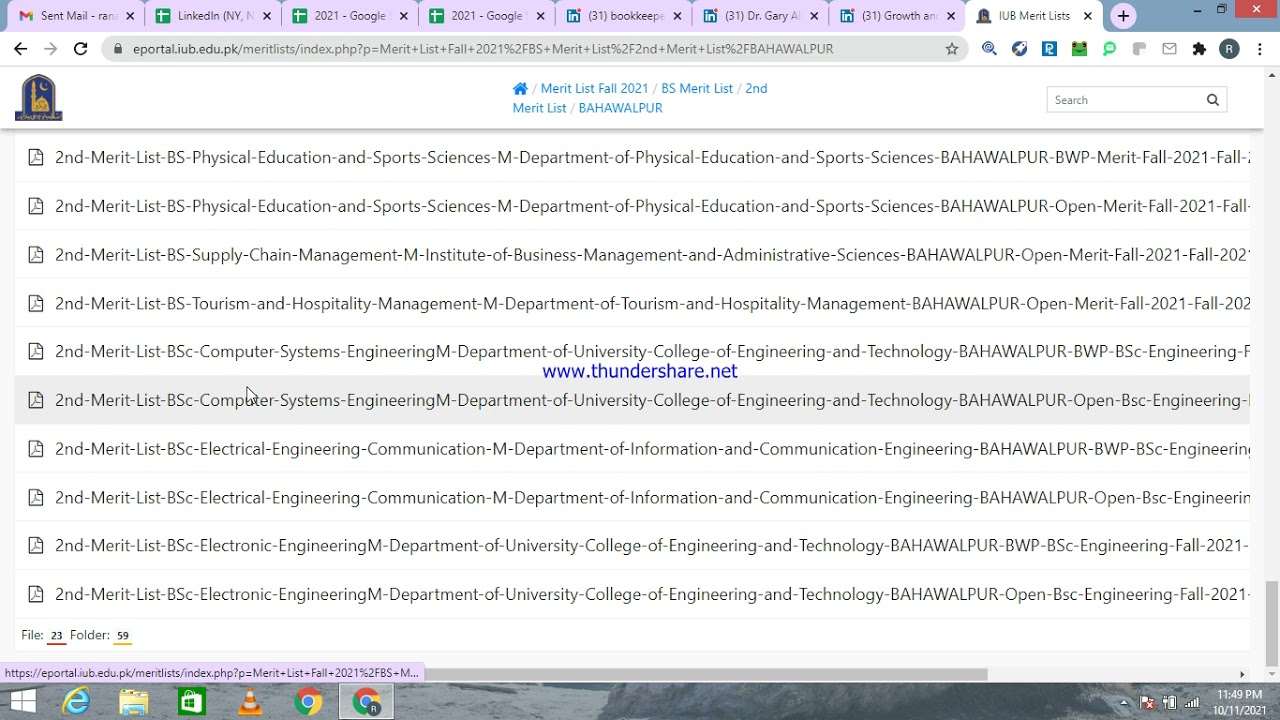Open Computer-Systems-Engineering Open merit list

652,400
